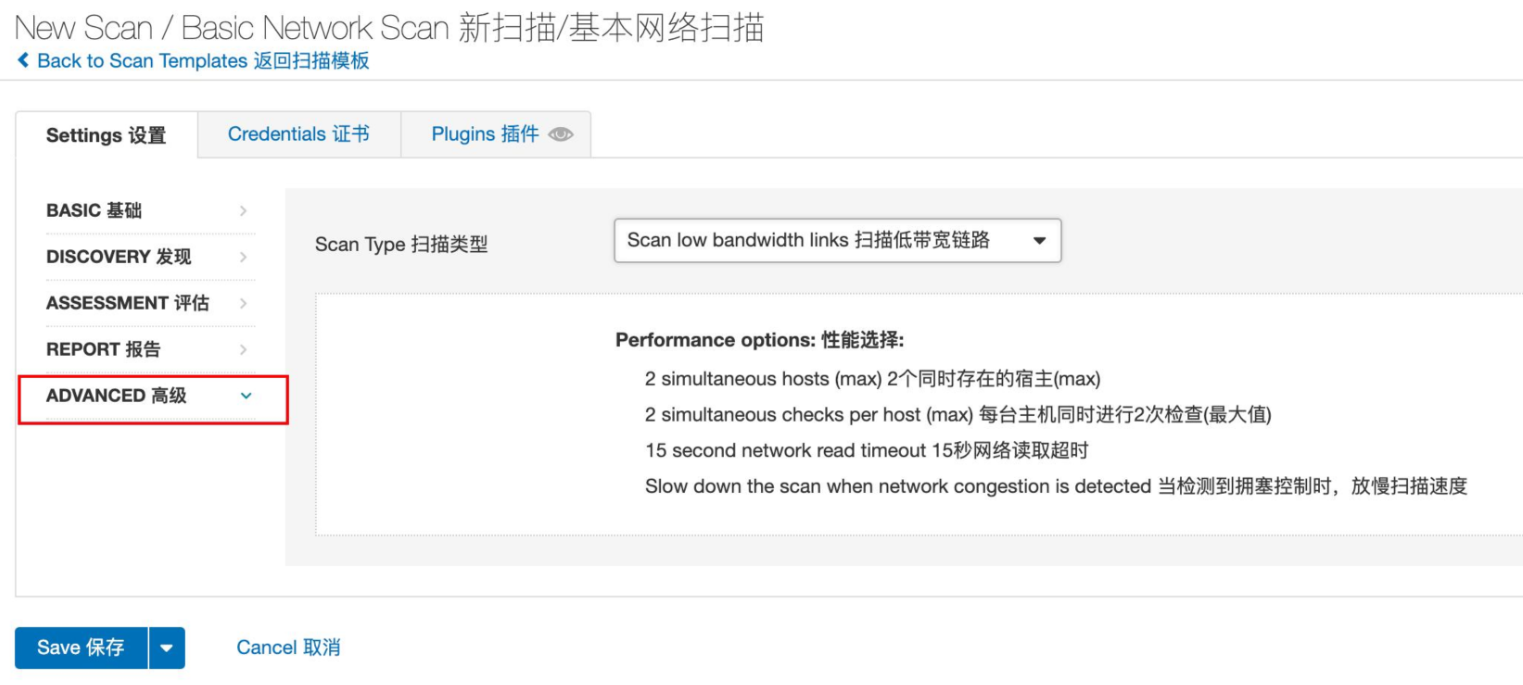Viewport: 1523px width, 685px height.
Task: Click the arrow icon beside ASSESSMENT 评估
Action: (243, 303)
